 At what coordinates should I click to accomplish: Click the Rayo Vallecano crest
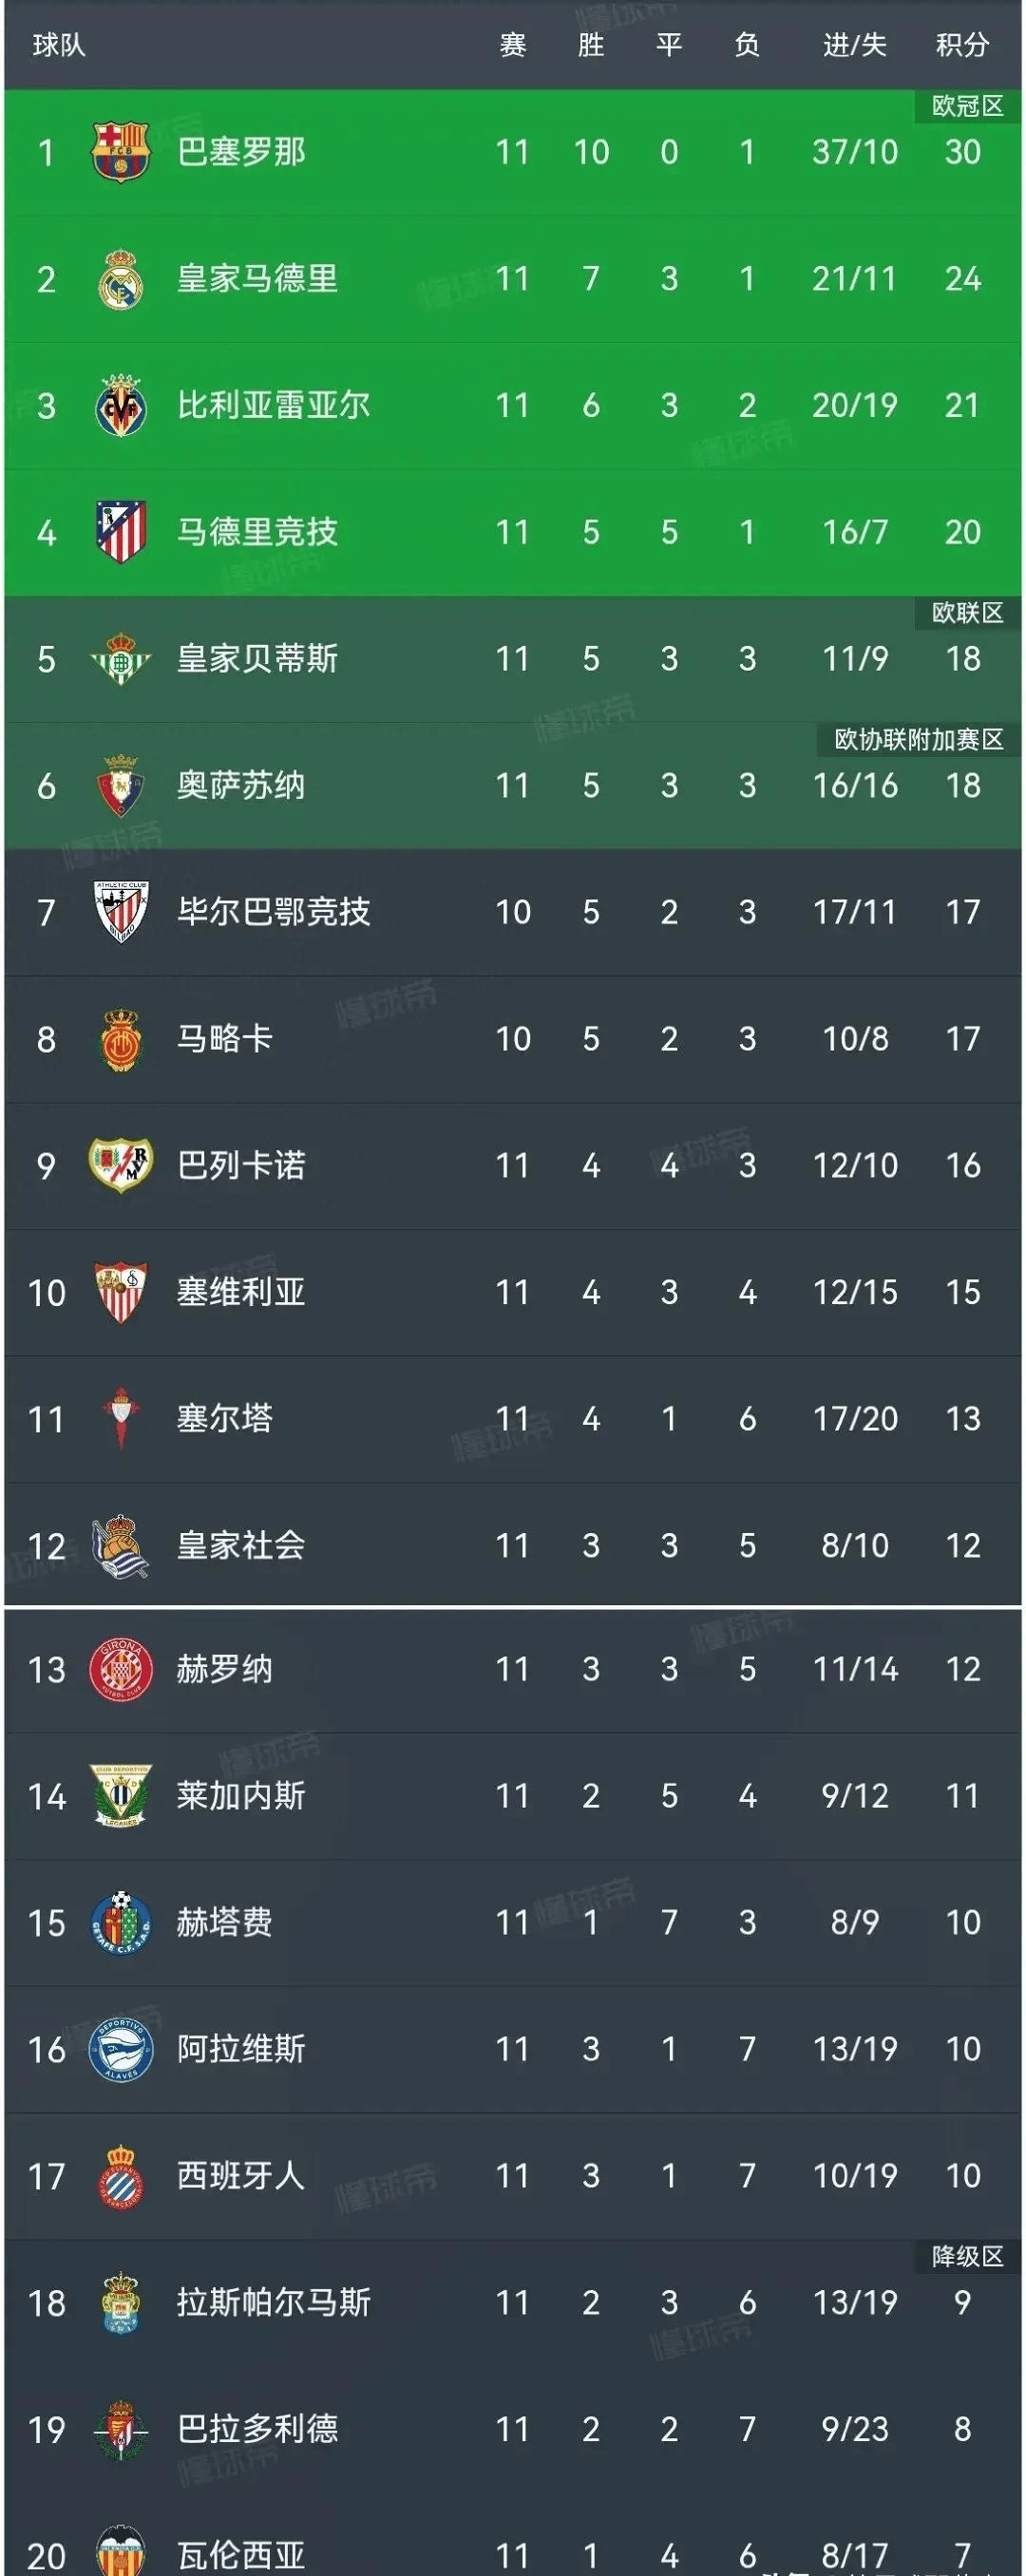120,1164
